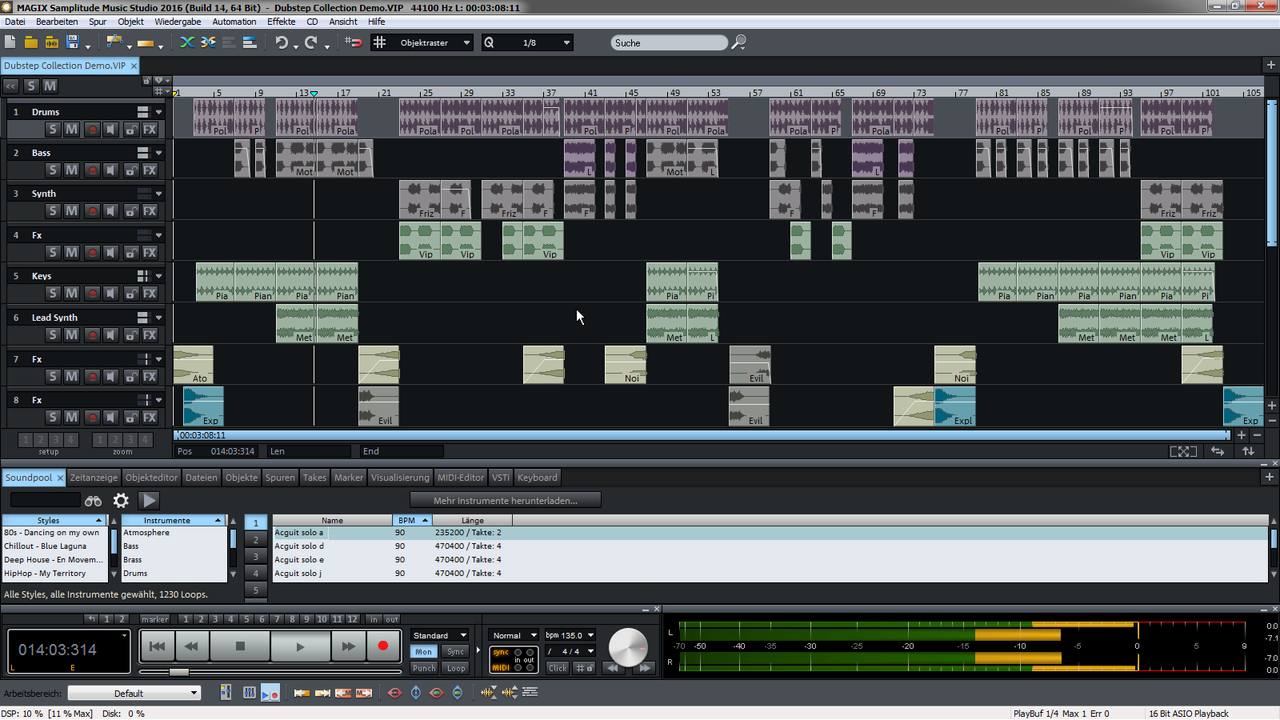The height and width of the screenshot is (720, 1280).
Task: Toggle the snap magnet icon
Action: (353, 43)
